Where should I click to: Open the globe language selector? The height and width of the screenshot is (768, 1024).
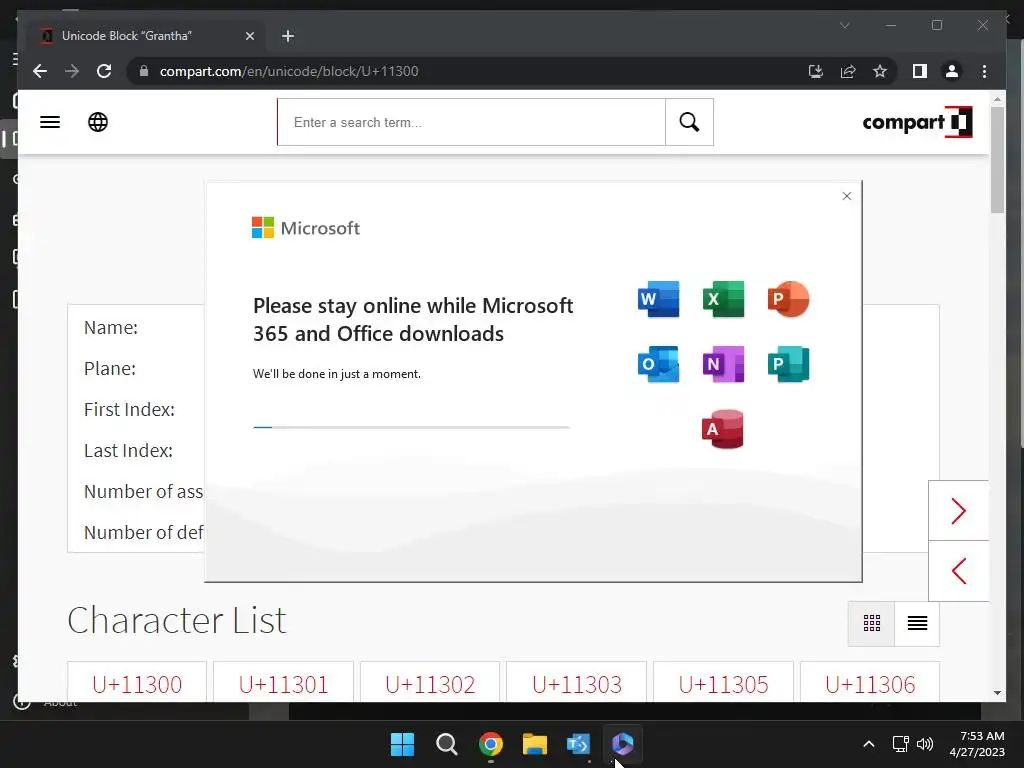(x=98, y=122)
